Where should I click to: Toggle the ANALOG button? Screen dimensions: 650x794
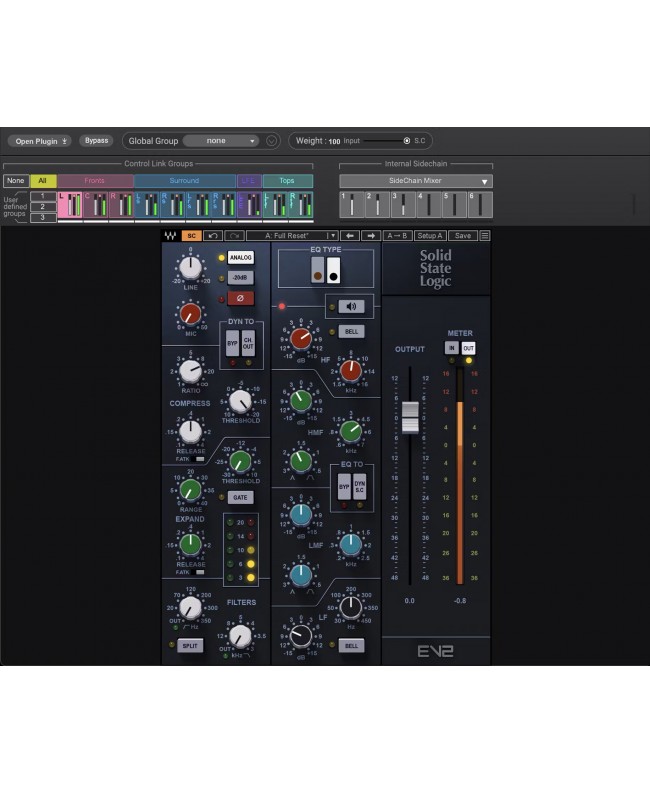click(x=240, y=258)
